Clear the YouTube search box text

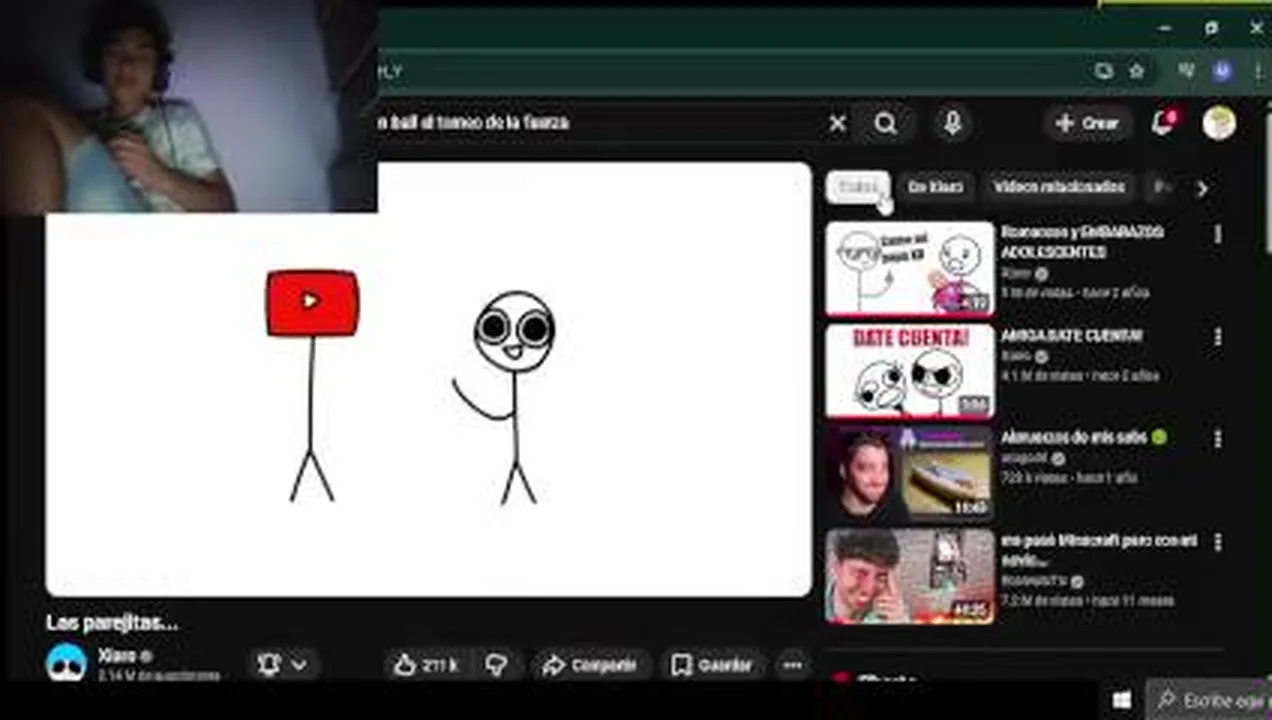point(837,123)
